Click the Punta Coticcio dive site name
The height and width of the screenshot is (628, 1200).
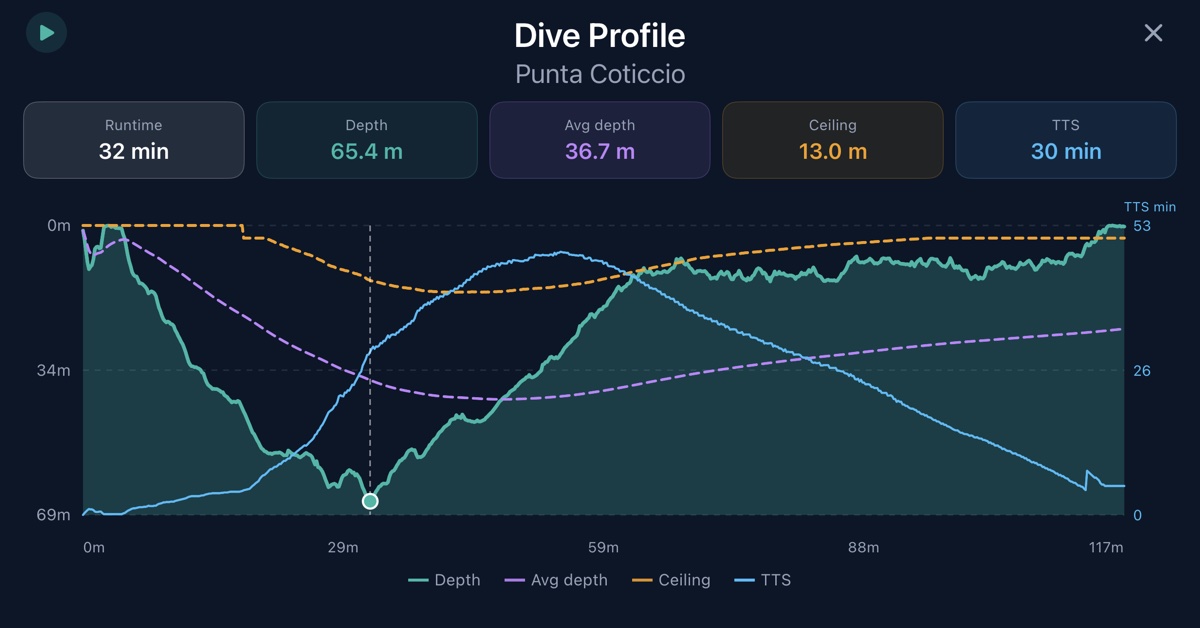600,74
